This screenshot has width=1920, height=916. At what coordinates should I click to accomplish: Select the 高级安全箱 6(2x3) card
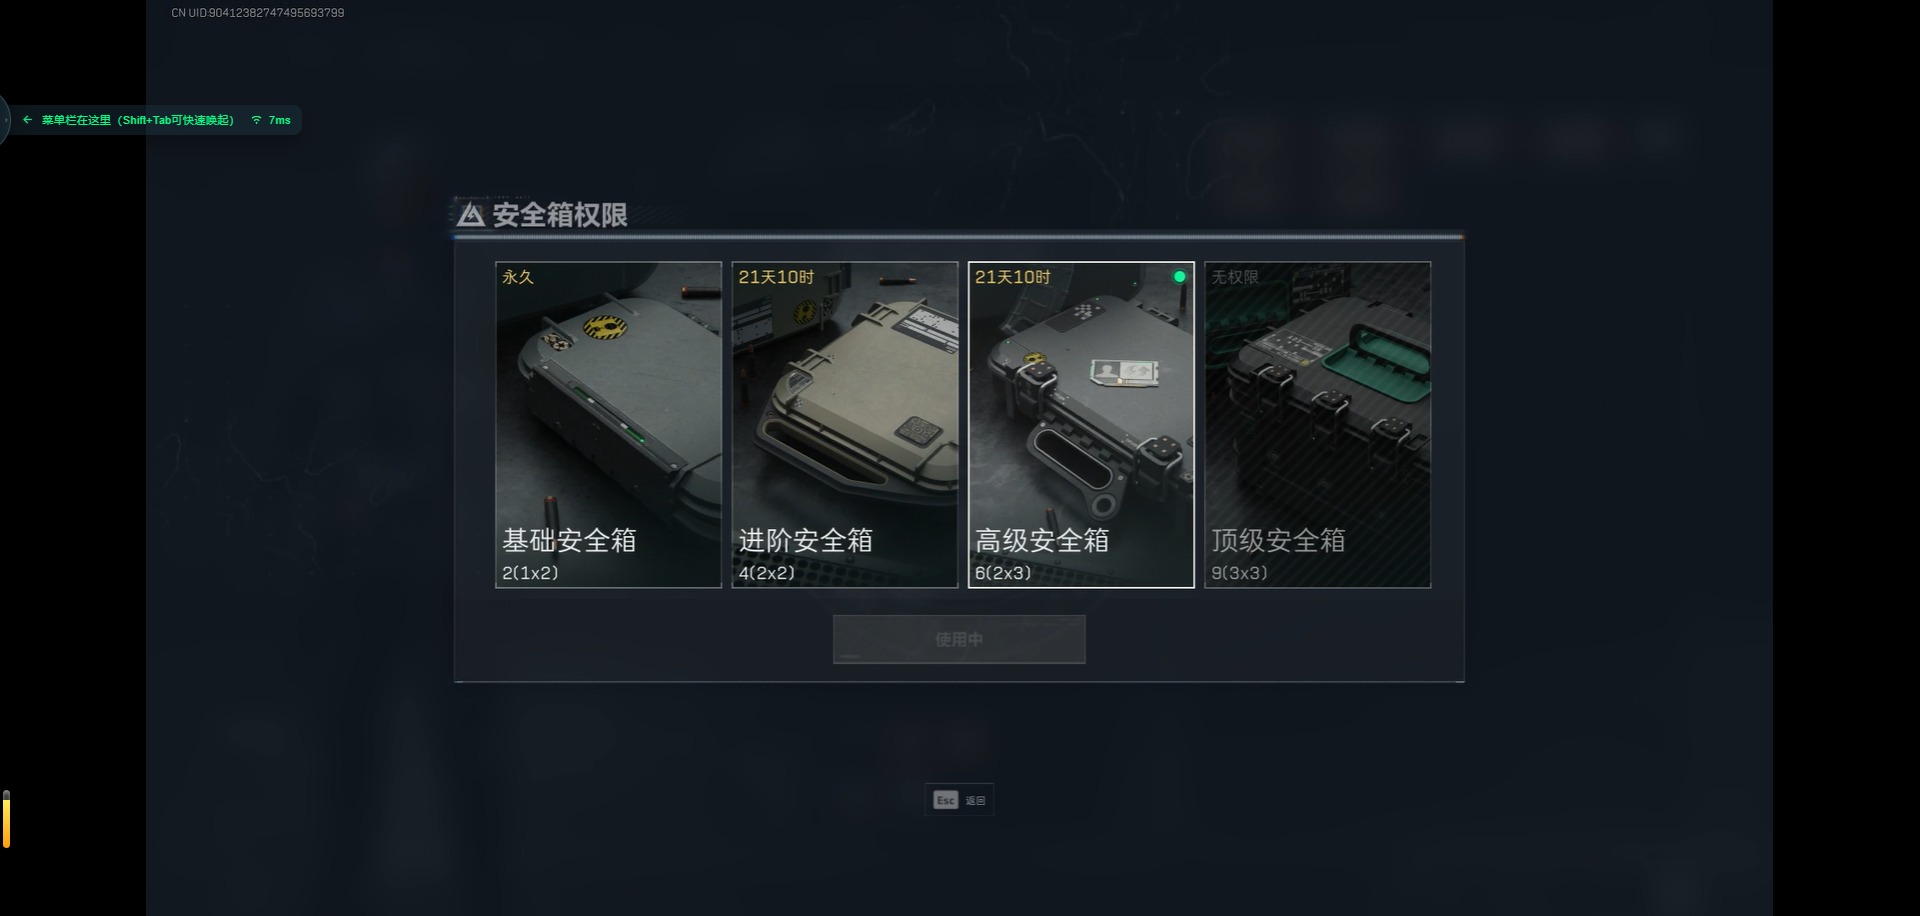click(1081, 425)
